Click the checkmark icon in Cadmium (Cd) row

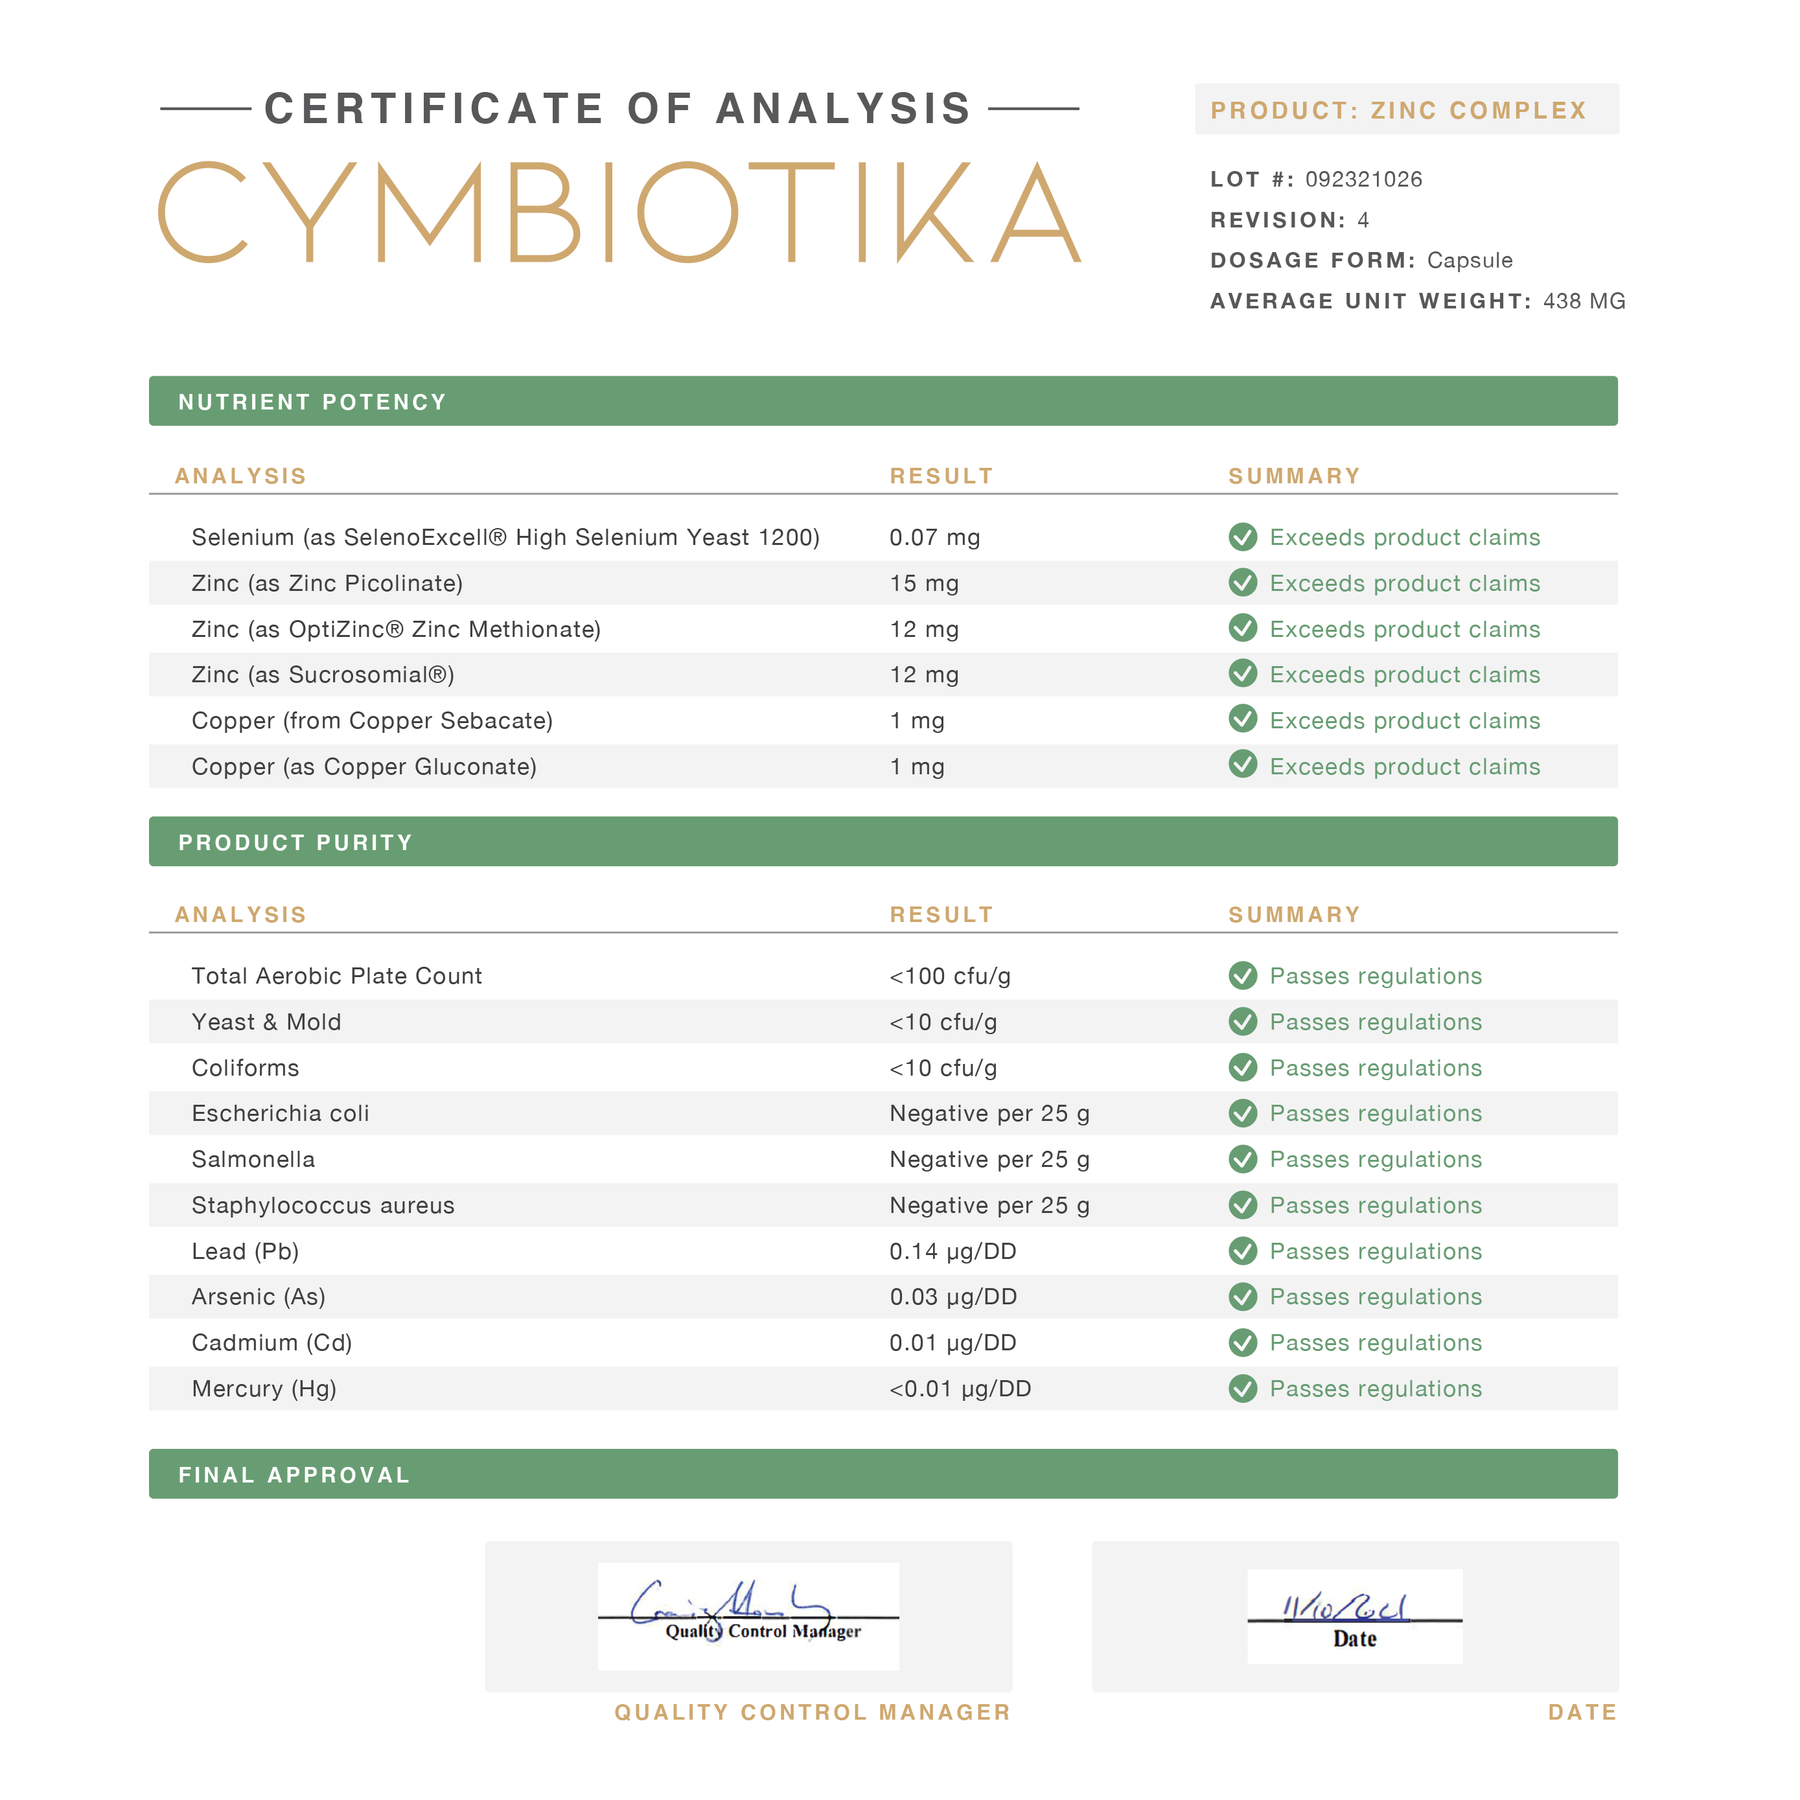tap(1243, 1342)
